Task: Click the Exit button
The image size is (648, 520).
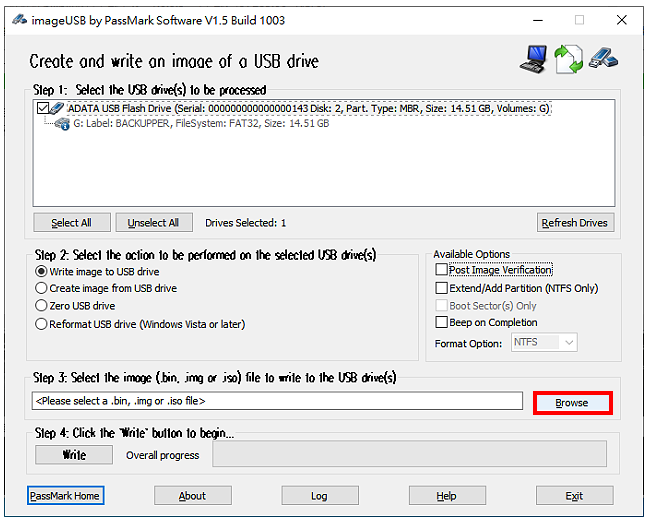Action: [574, 496]
